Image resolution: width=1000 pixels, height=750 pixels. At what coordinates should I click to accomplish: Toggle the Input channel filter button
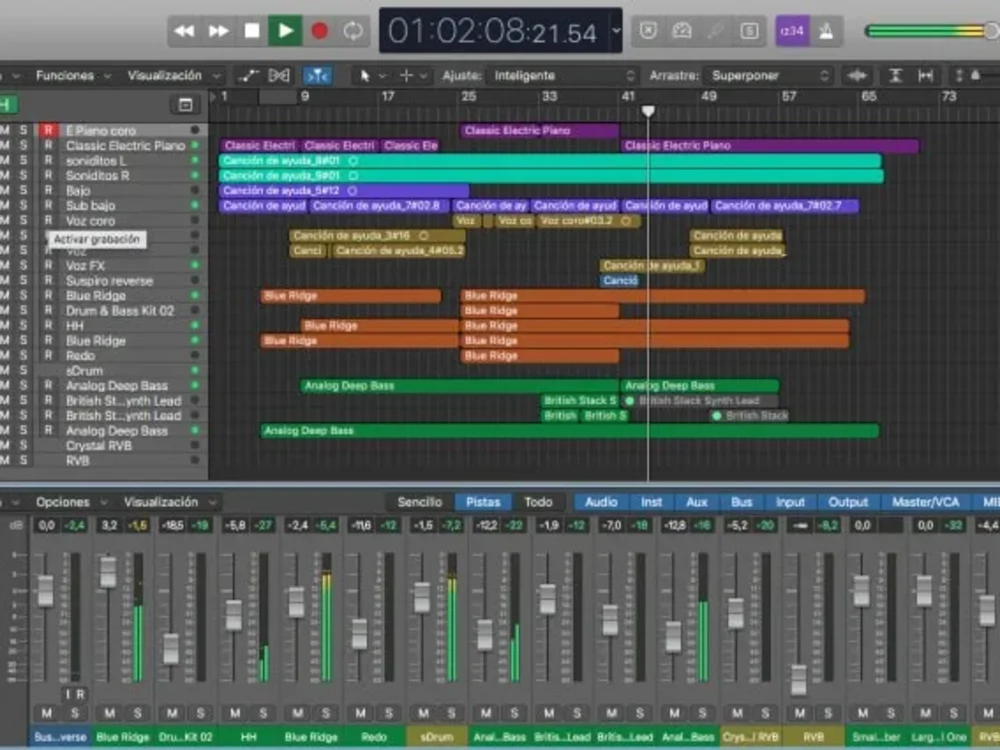790,503
